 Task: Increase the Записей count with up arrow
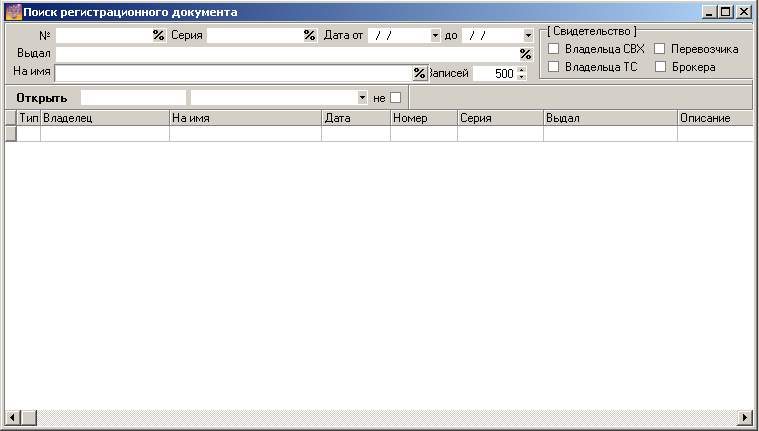[521, 70]
